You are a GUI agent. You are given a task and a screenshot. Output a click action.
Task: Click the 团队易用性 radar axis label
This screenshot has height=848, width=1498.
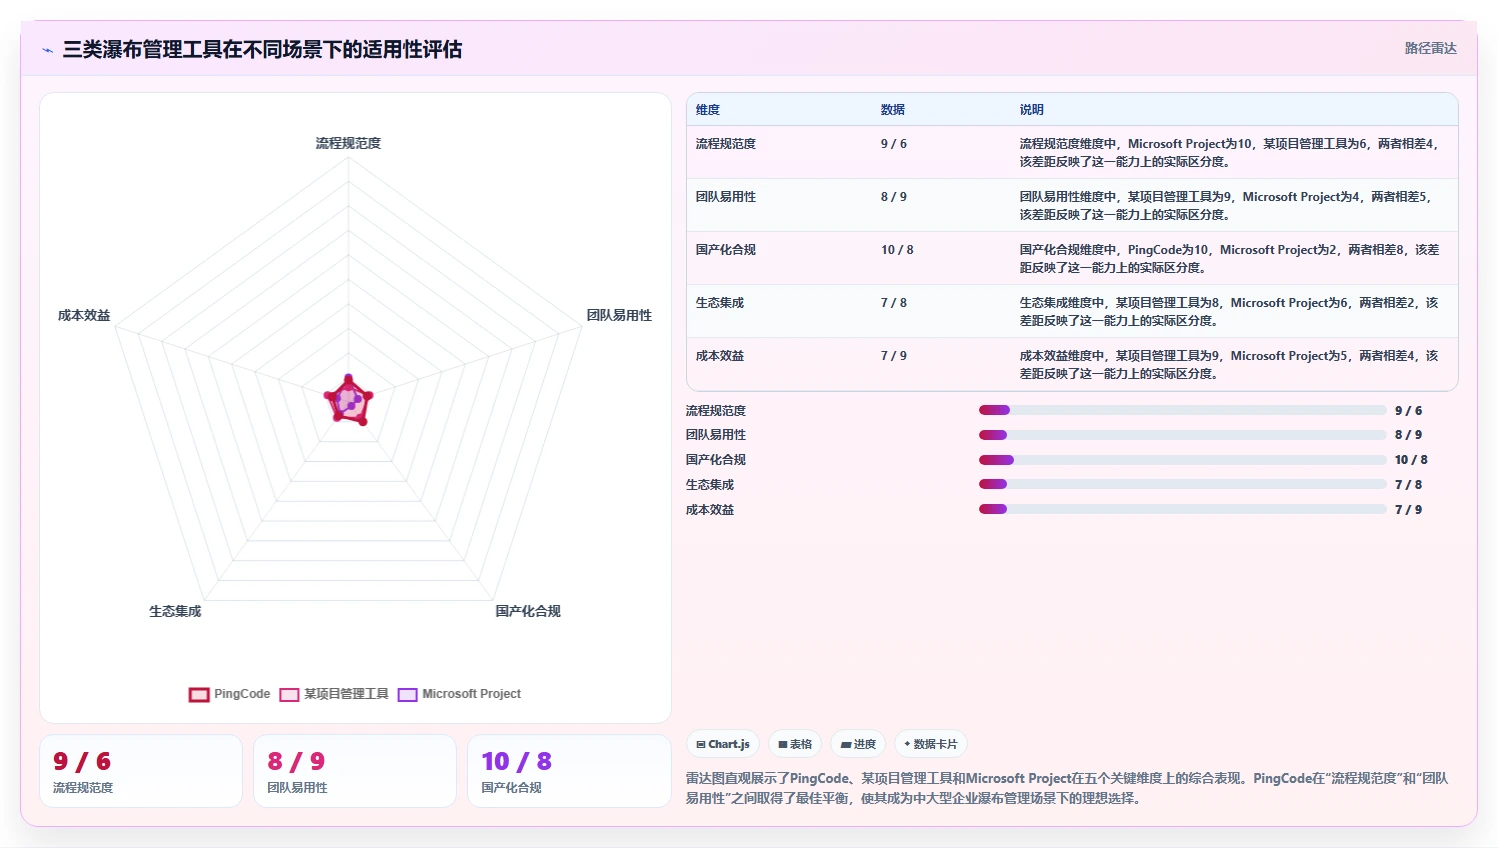coord(619,315)
